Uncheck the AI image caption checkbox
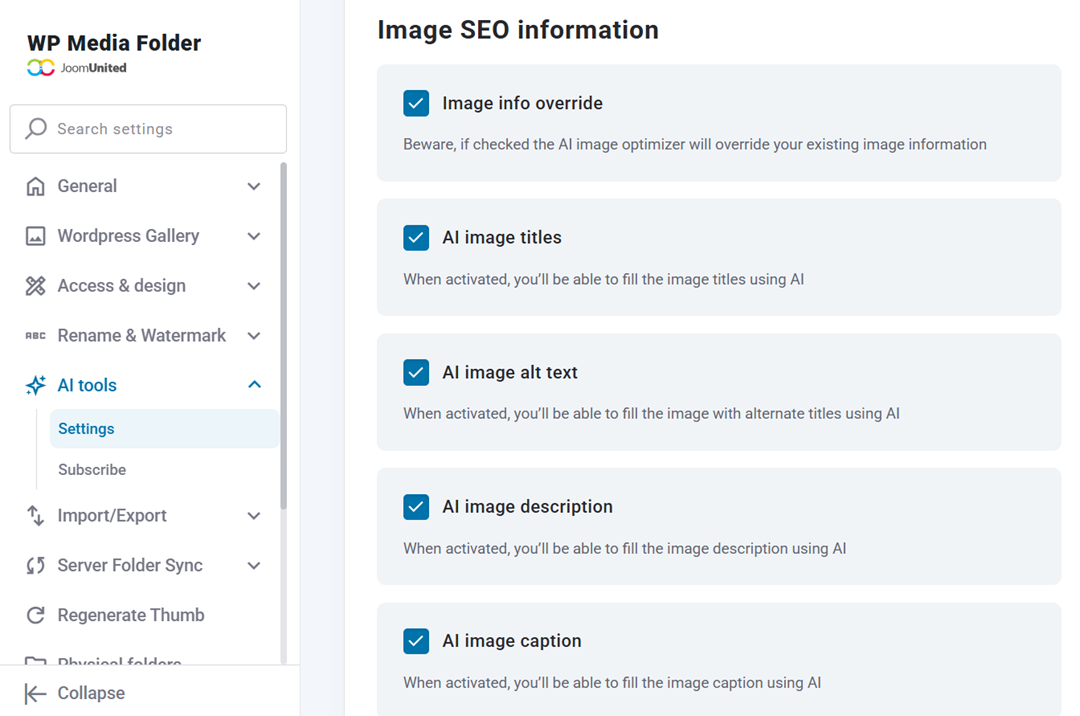The width and height of the screenshot is (1080, 716). tap(416, 641)
